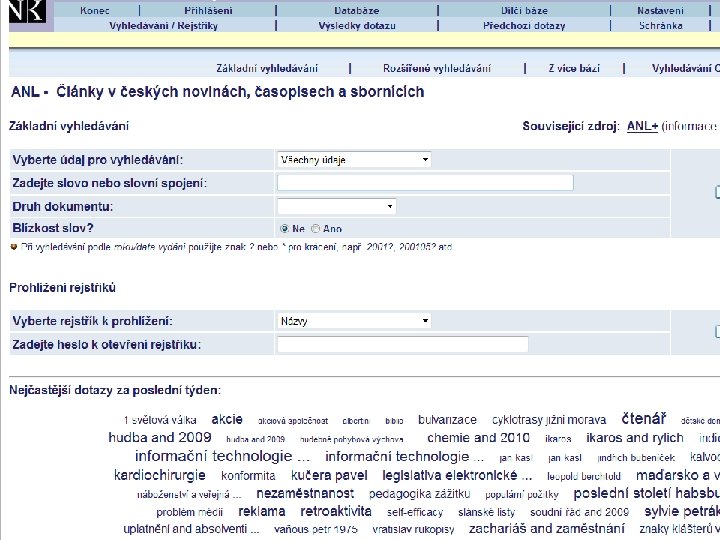
Task: Click the 'kučera pavel' query tag
Action: tap(329, 475)
